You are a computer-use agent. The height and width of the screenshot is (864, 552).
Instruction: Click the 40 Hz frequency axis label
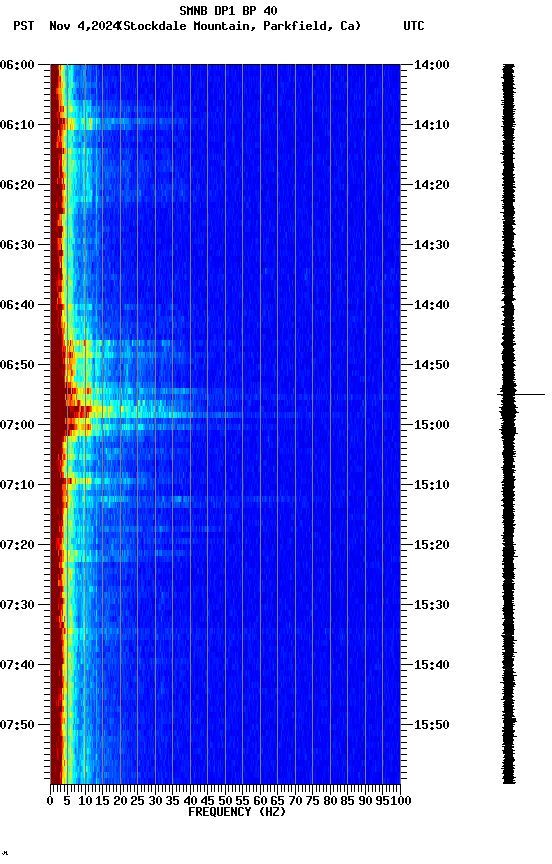tap(190, 801)
